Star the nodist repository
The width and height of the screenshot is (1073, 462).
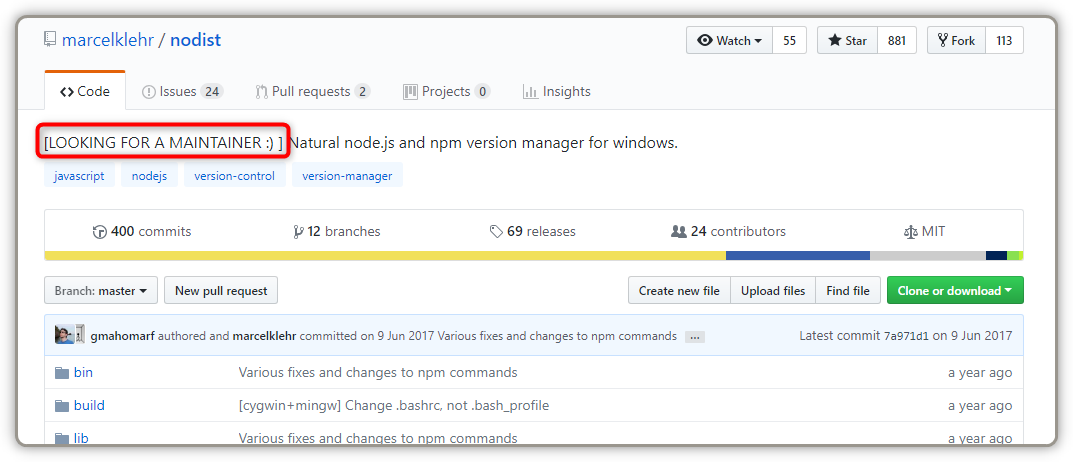[847, 40]
